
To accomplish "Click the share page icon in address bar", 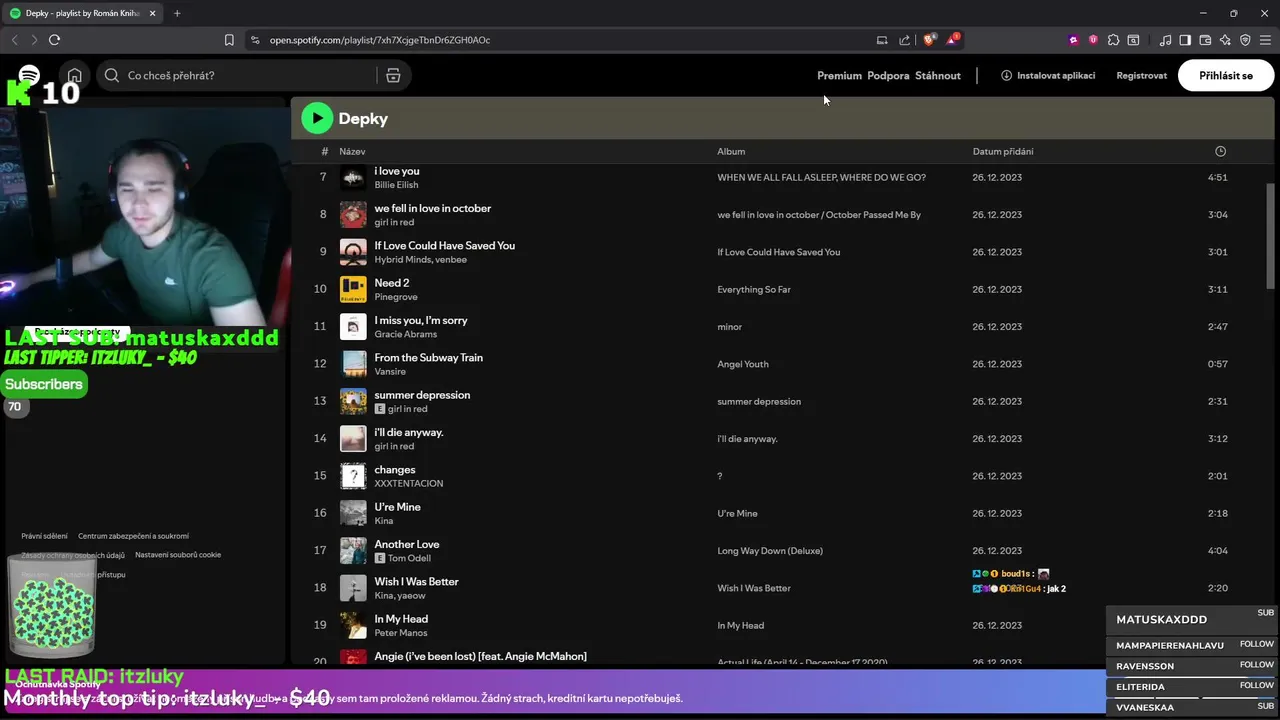I will [x=905, y=40].
